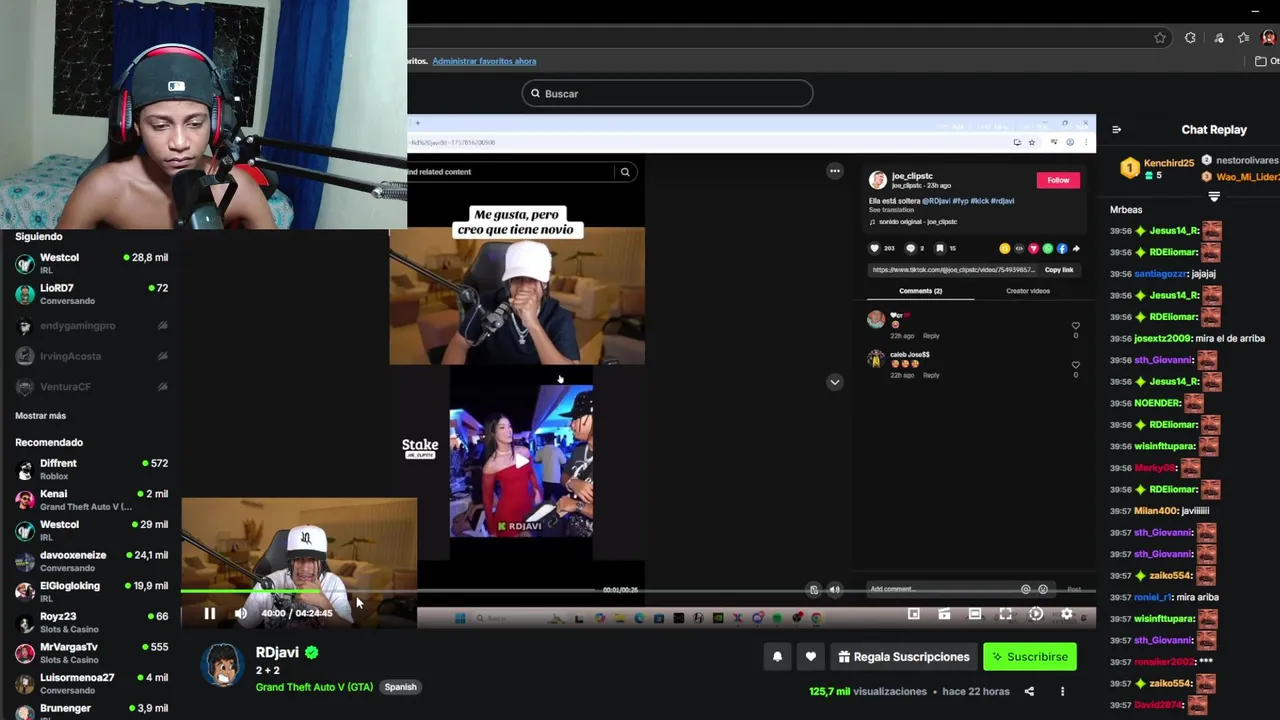Mute the Kick player volume
Viewport: 1280px width, 720px height.
[240, 613]
